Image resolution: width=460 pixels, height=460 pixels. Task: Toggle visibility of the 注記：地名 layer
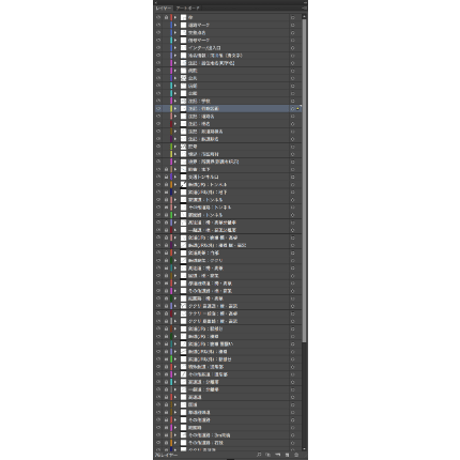coord(158,124)
